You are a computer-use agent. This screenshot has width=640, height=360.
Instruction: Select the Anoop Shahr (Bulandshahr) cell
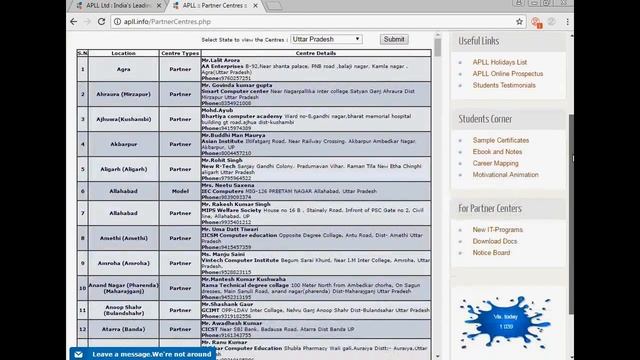(x=123, y=310)
